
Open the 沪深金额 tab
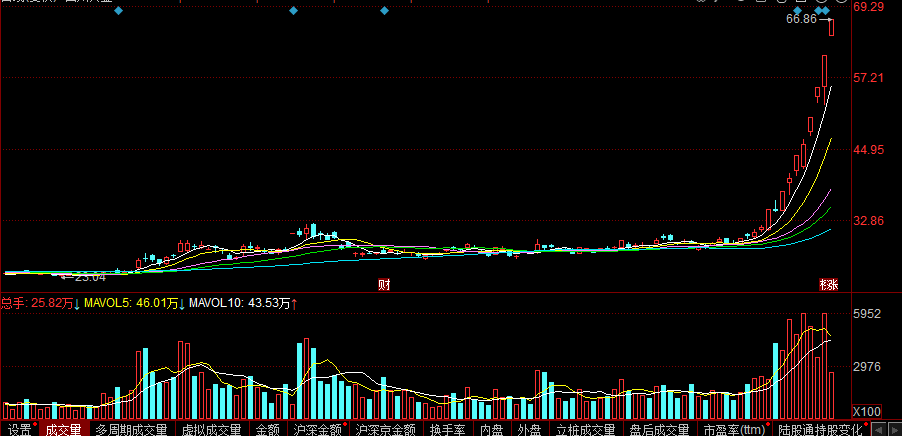coord(317,429)
